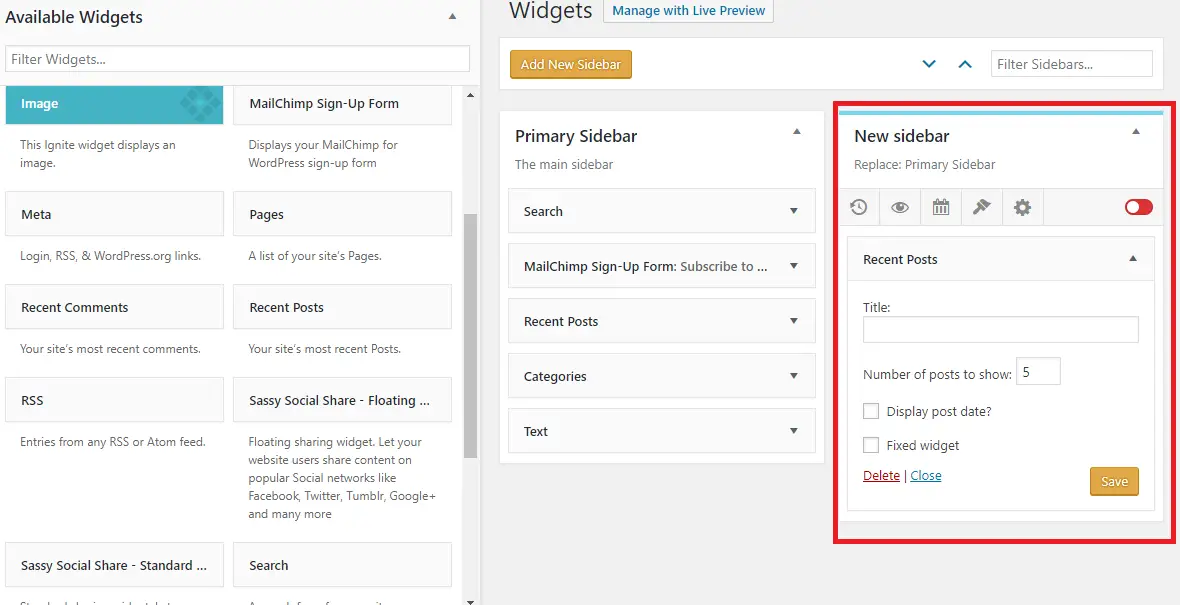The height and width of the screenshot is (605, 1180).
Task: Collapse the Available Widgets panel arrow
Action: pos(452,16)
